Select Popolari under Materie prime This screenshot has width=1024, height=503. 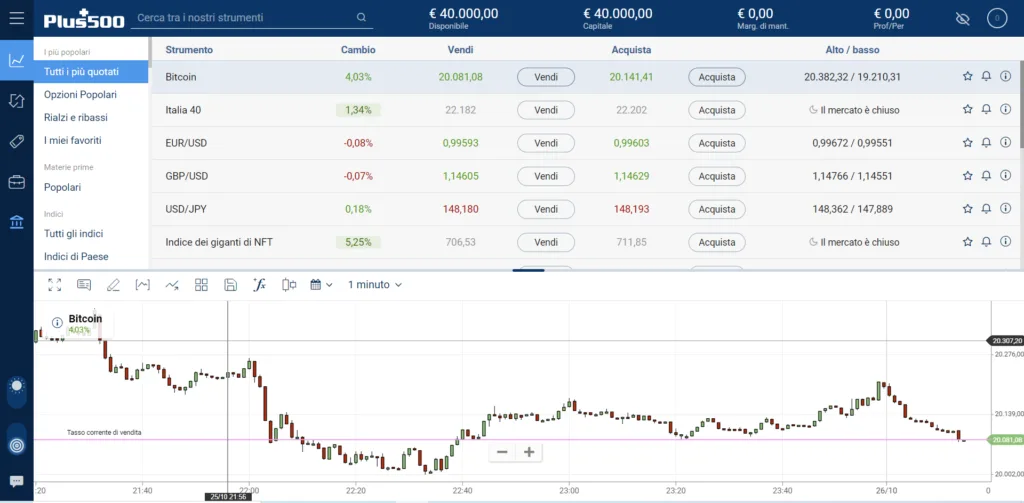[63, 187]
